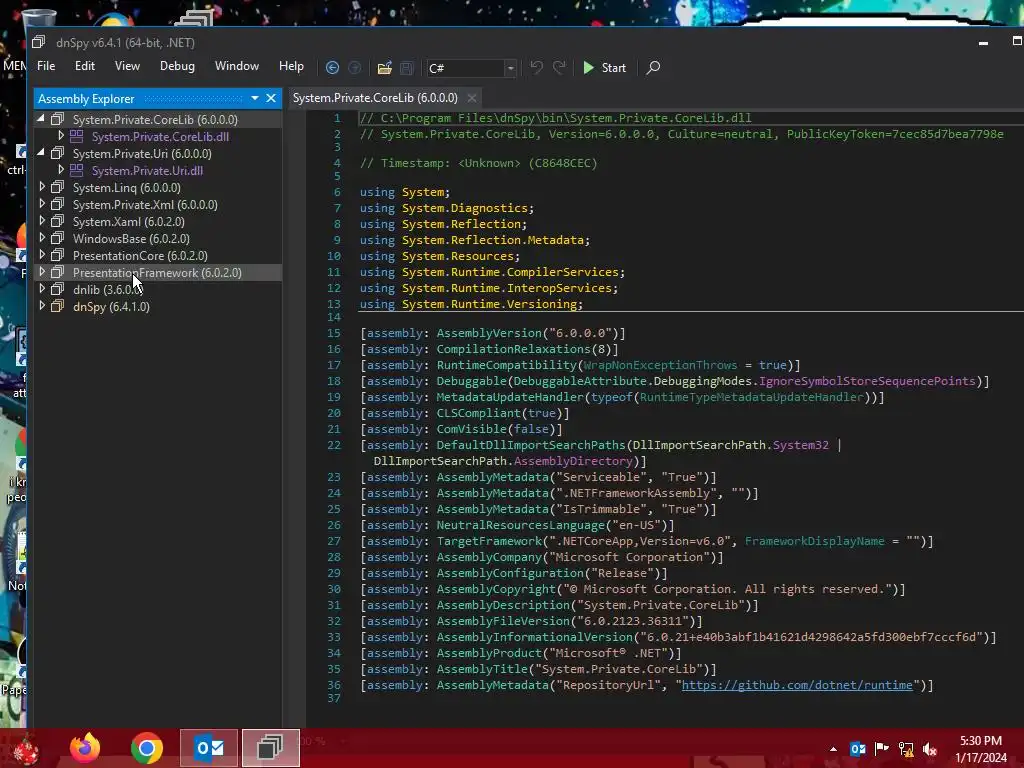1024x768 pixels.
Task: Click the Outlook icon in system tray
Action: point(857,749)
